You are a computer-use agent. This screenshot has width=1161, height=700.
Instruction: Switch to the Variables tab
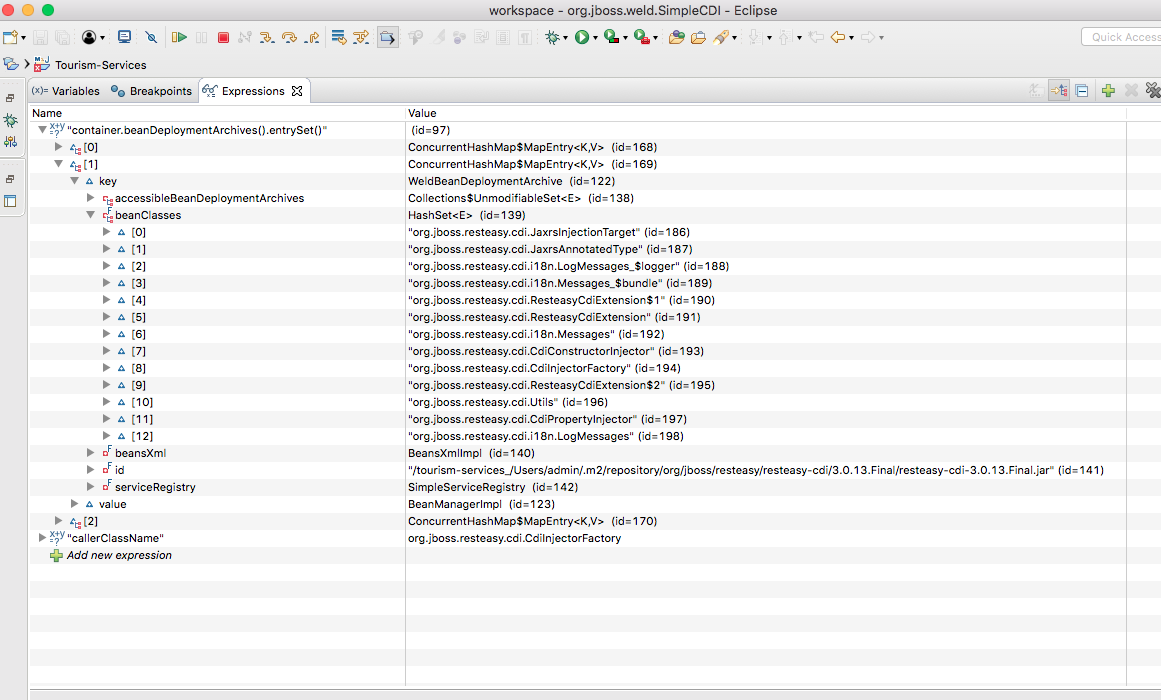[x=66, y=91]
